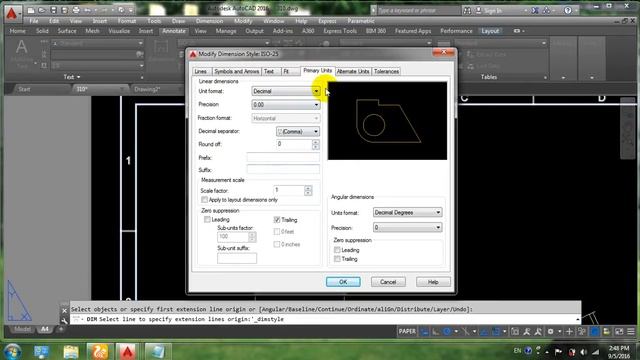The width and height of the screenshot is (640, 360).
Task: Open the Tolerances tab
Action: 386,71
